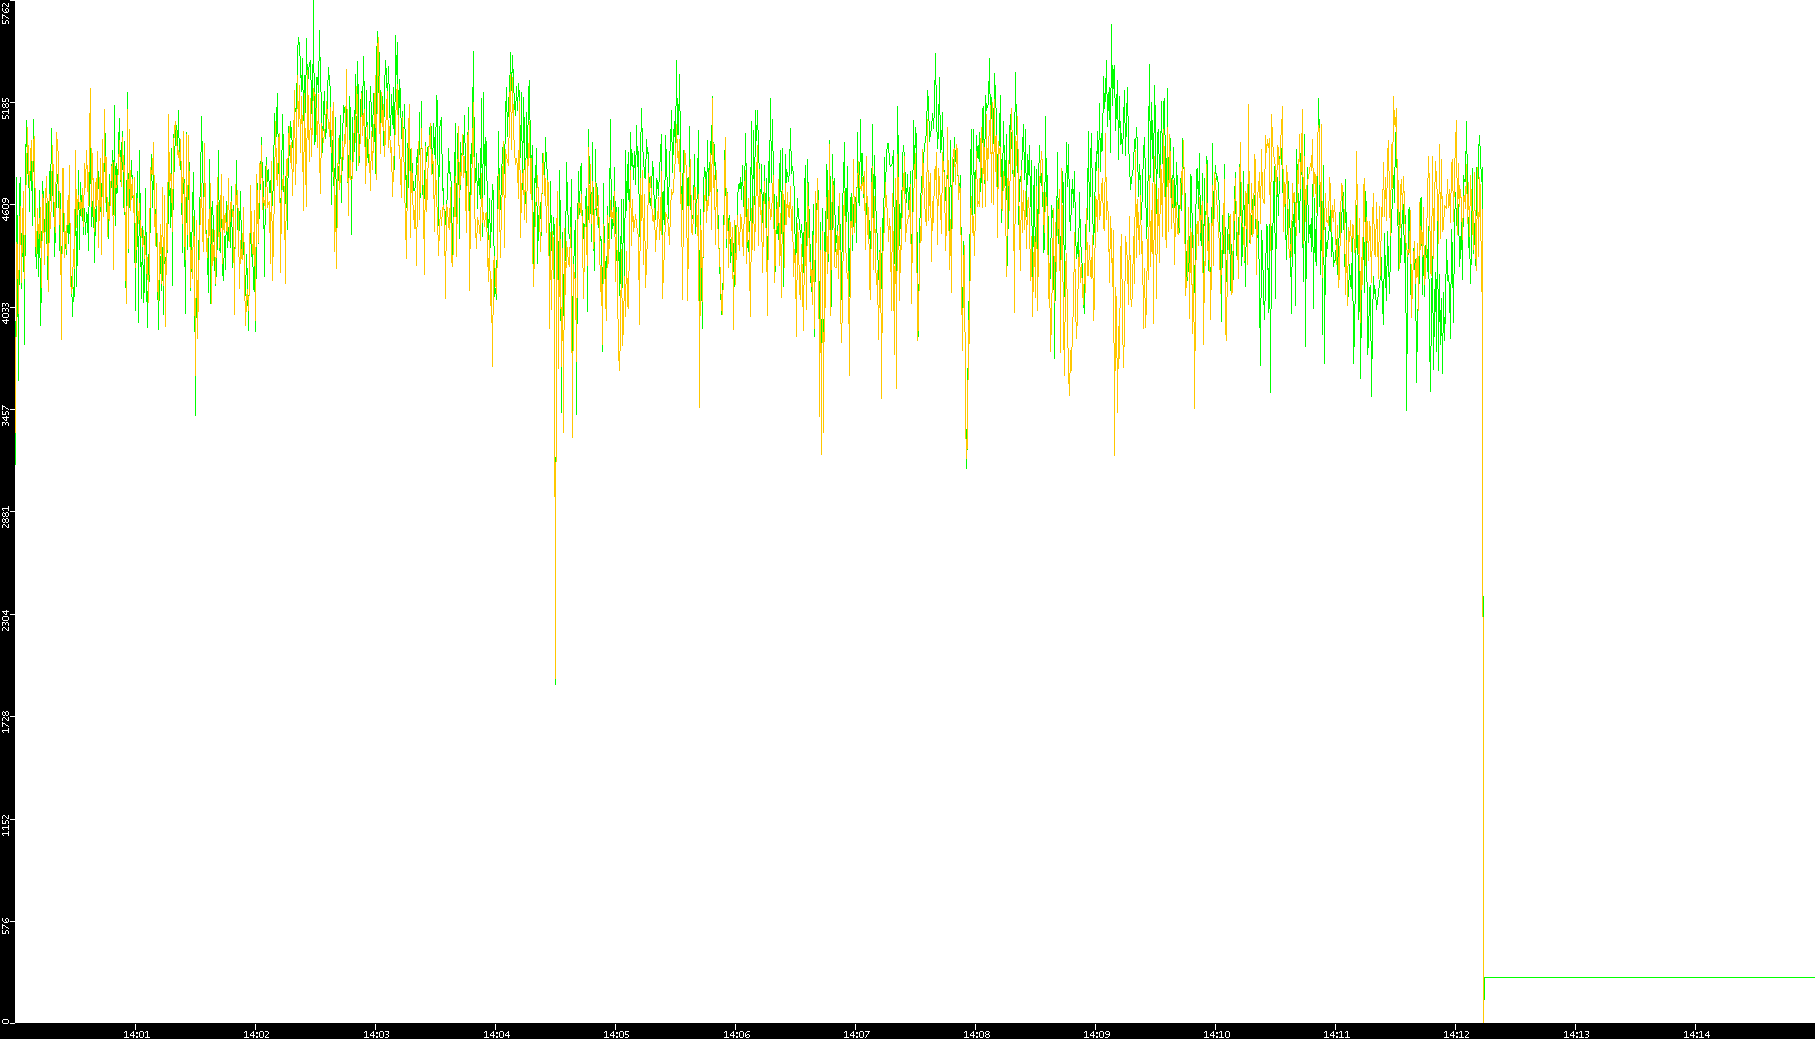Click the 14:07 time axis label
This screenshot has width=1815, height=1039.
pos(856,1034)
